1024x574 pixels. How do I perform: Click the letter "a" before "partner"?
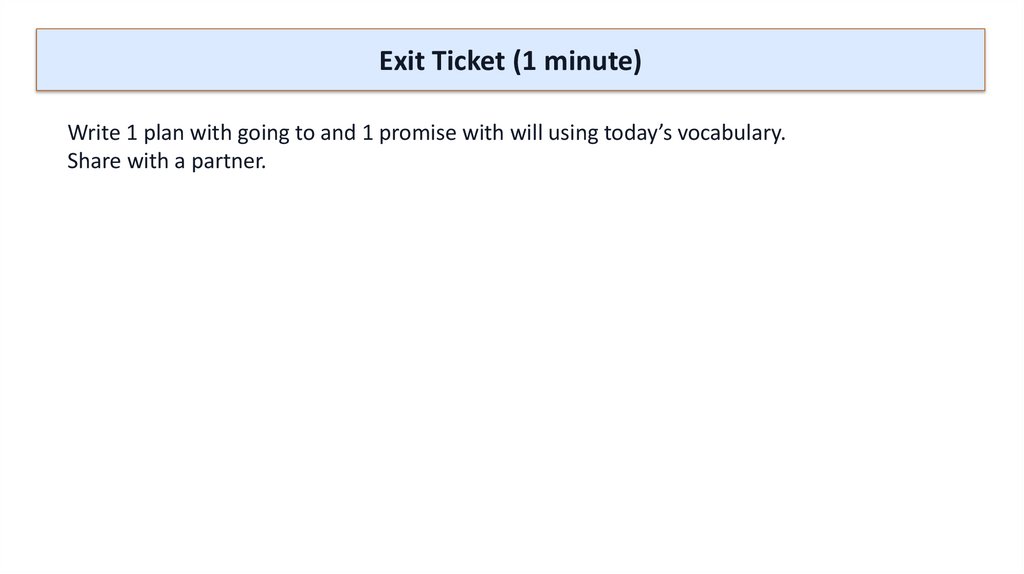pos(181,161)
